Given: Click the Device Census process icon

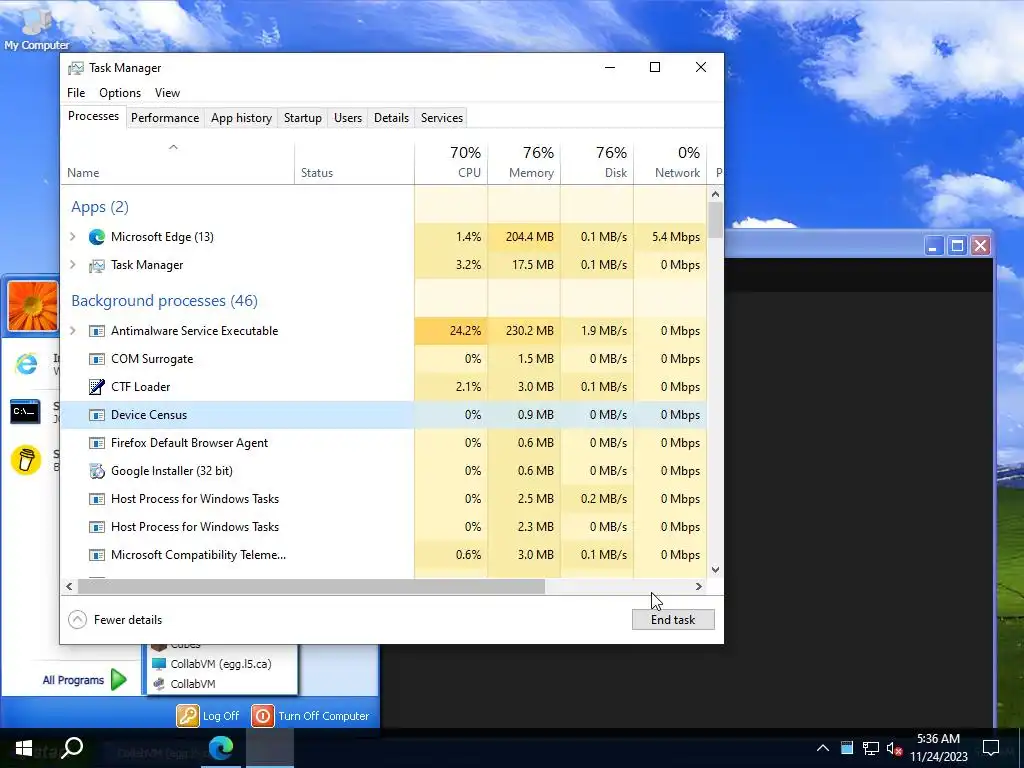Looking at the screenshot, I should point(97,415).
